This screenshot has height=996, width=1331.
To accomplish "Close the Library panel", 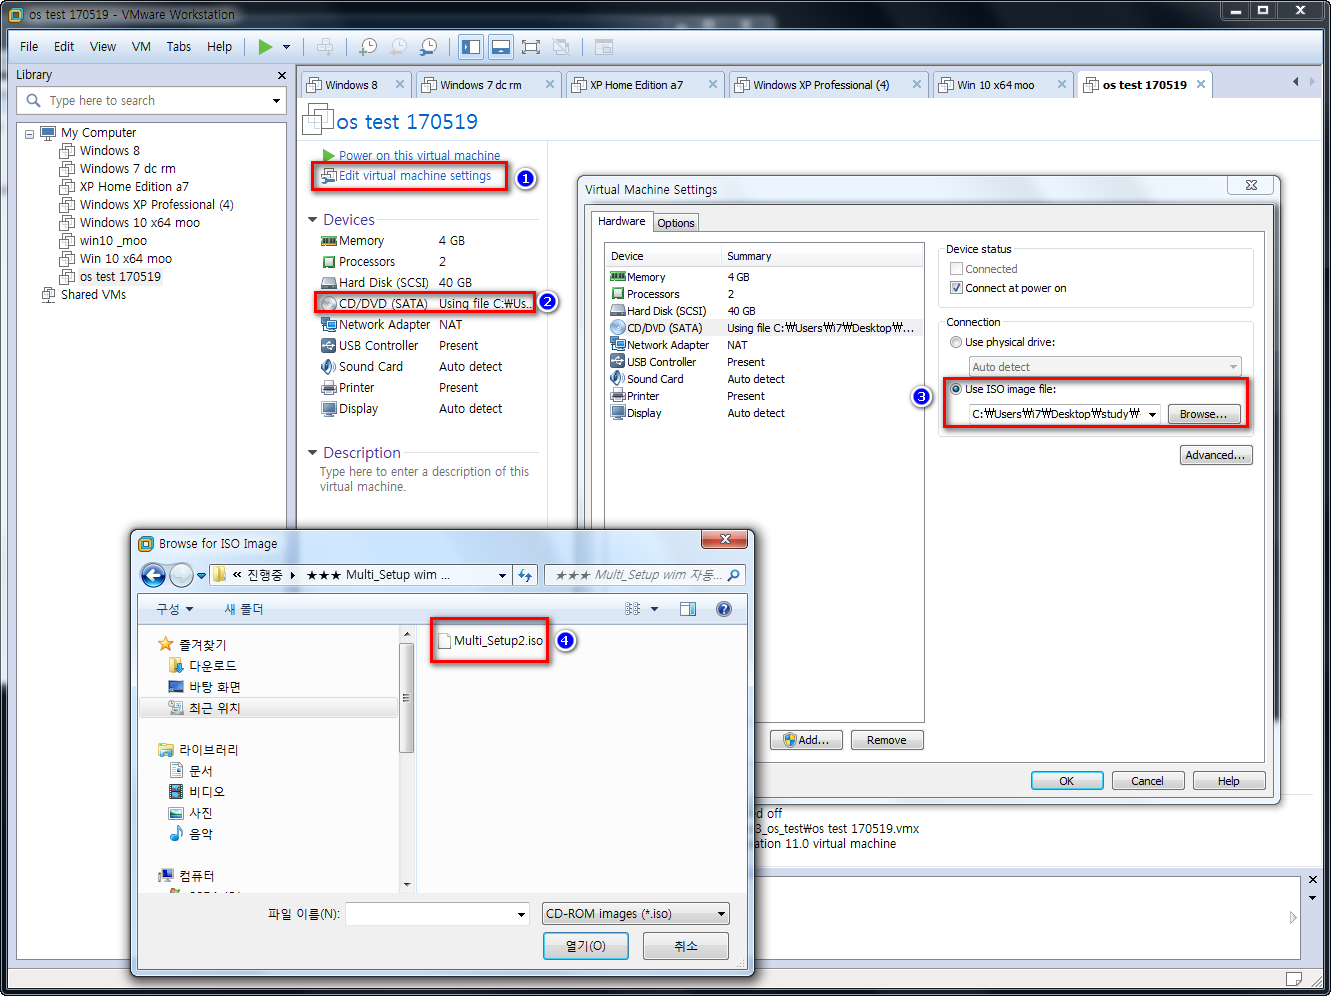I will (x=281, y=75).
